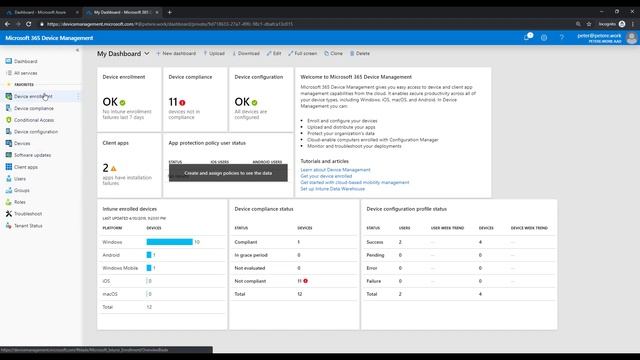
Task: Open Device compliance sidebar item
Action: (x=33, y=108)
